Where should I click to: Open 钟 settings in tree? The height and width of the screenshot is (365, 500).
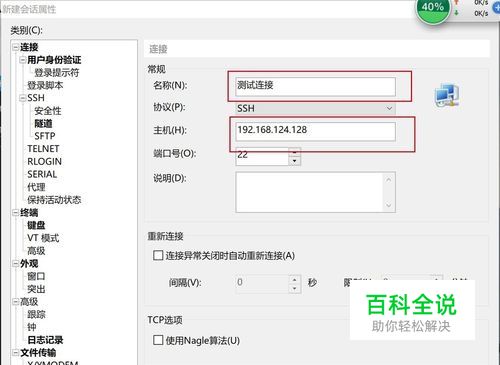[x=32, y=327]
